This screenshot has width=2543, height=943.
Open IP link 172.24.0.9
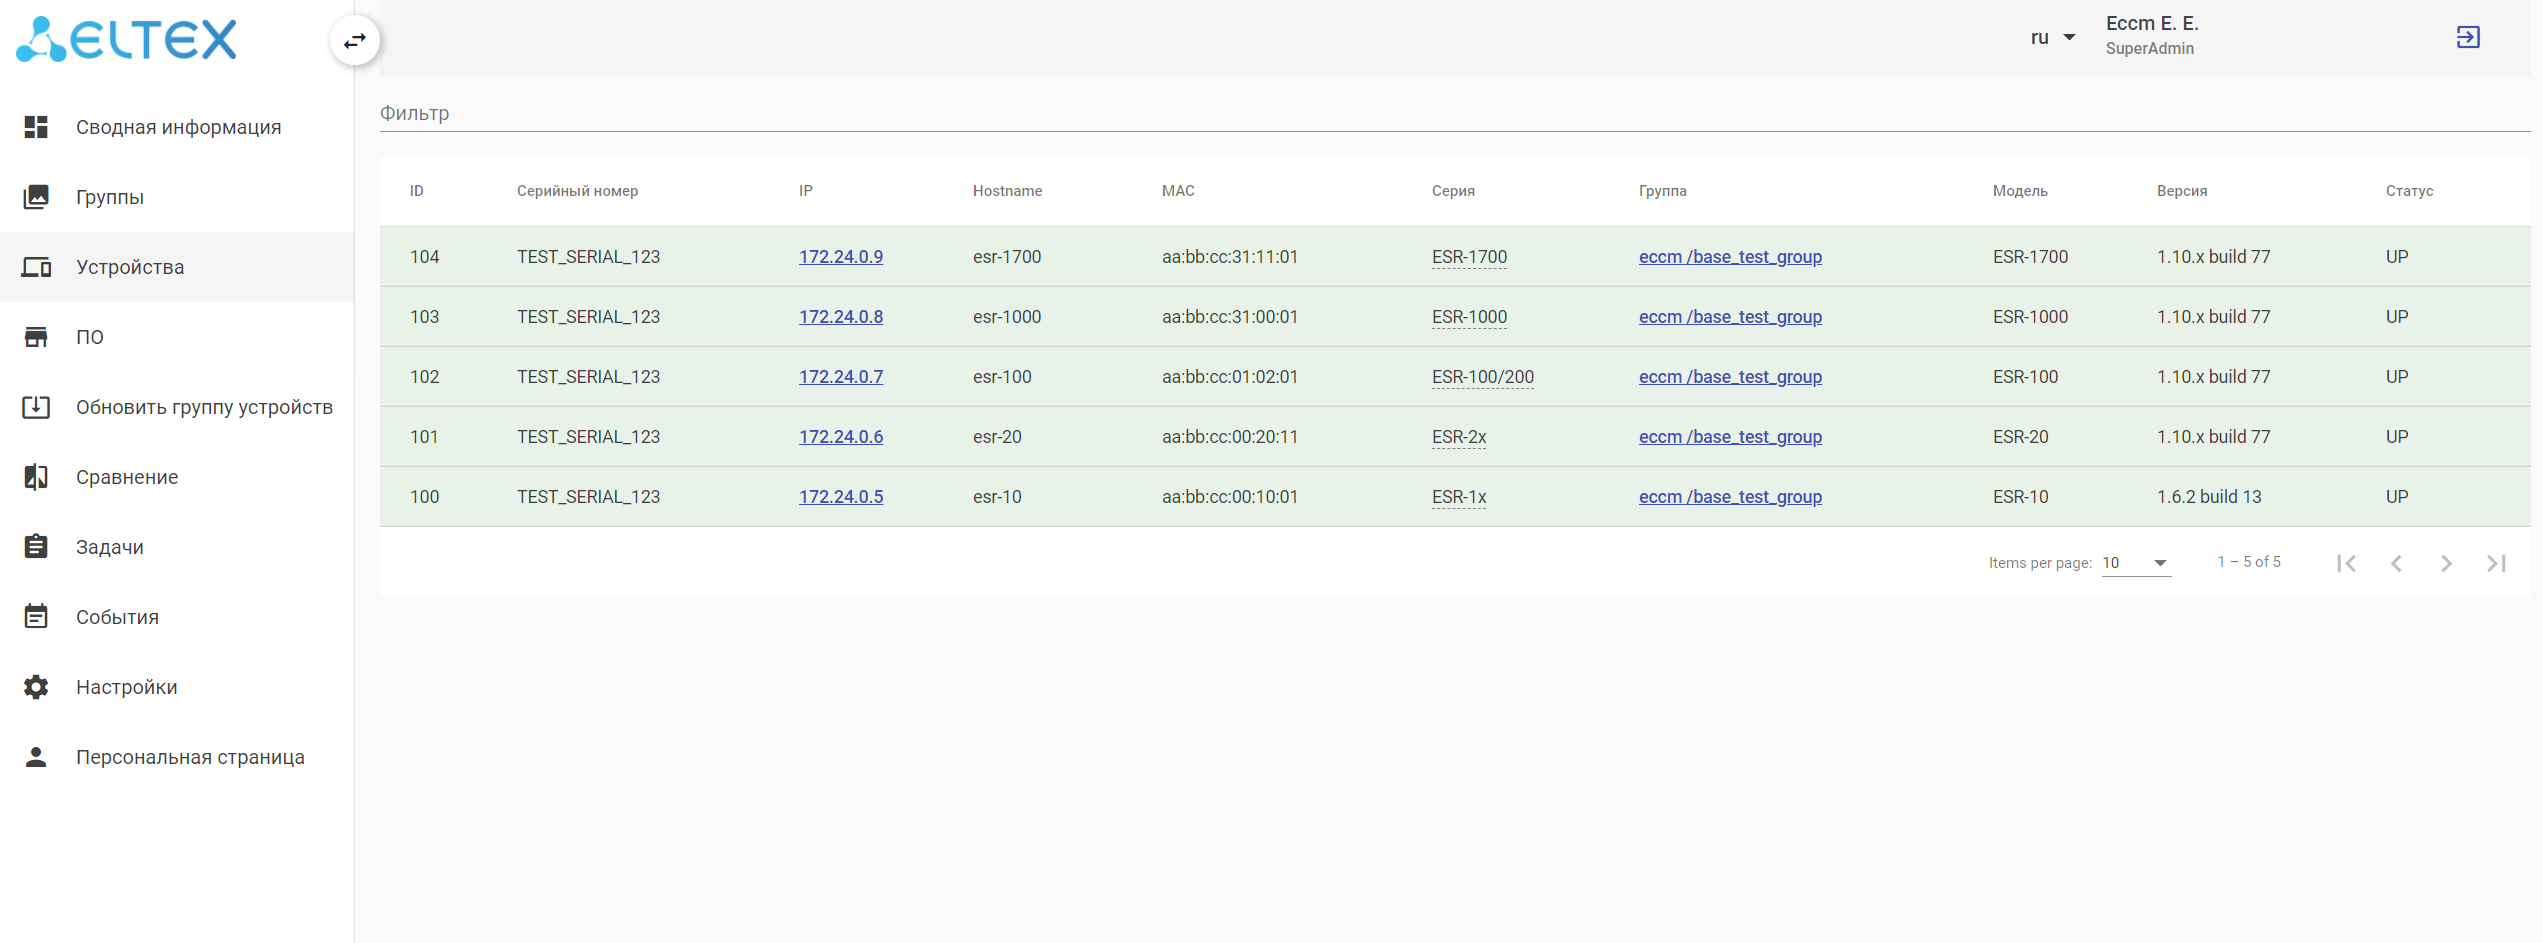840,257
